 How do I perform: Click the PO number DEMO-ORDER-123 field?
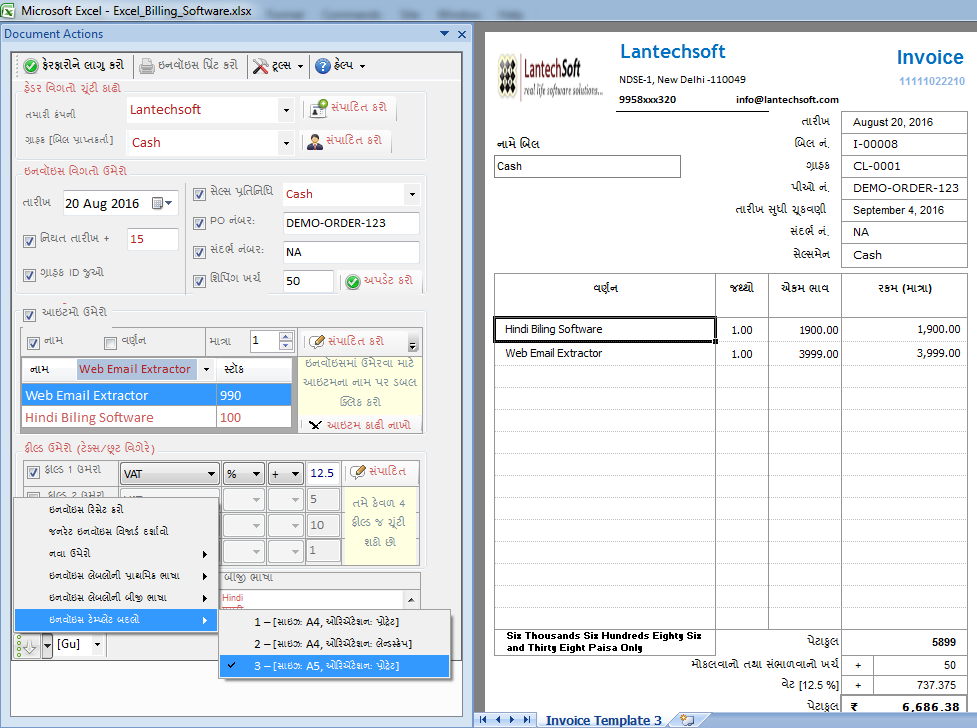[351, 223]
